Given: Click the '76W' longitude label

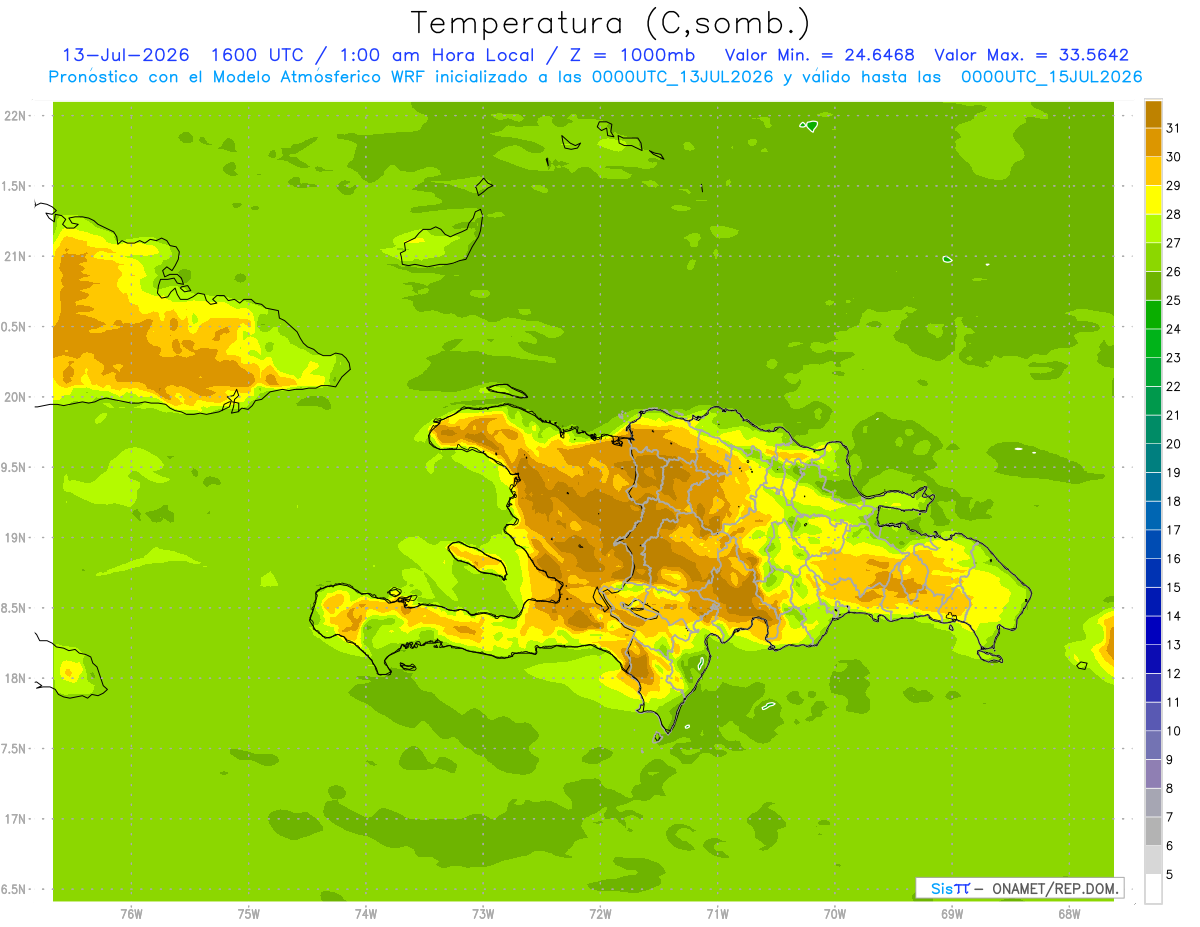Looking at the screenshot, I should coord(131,913).
